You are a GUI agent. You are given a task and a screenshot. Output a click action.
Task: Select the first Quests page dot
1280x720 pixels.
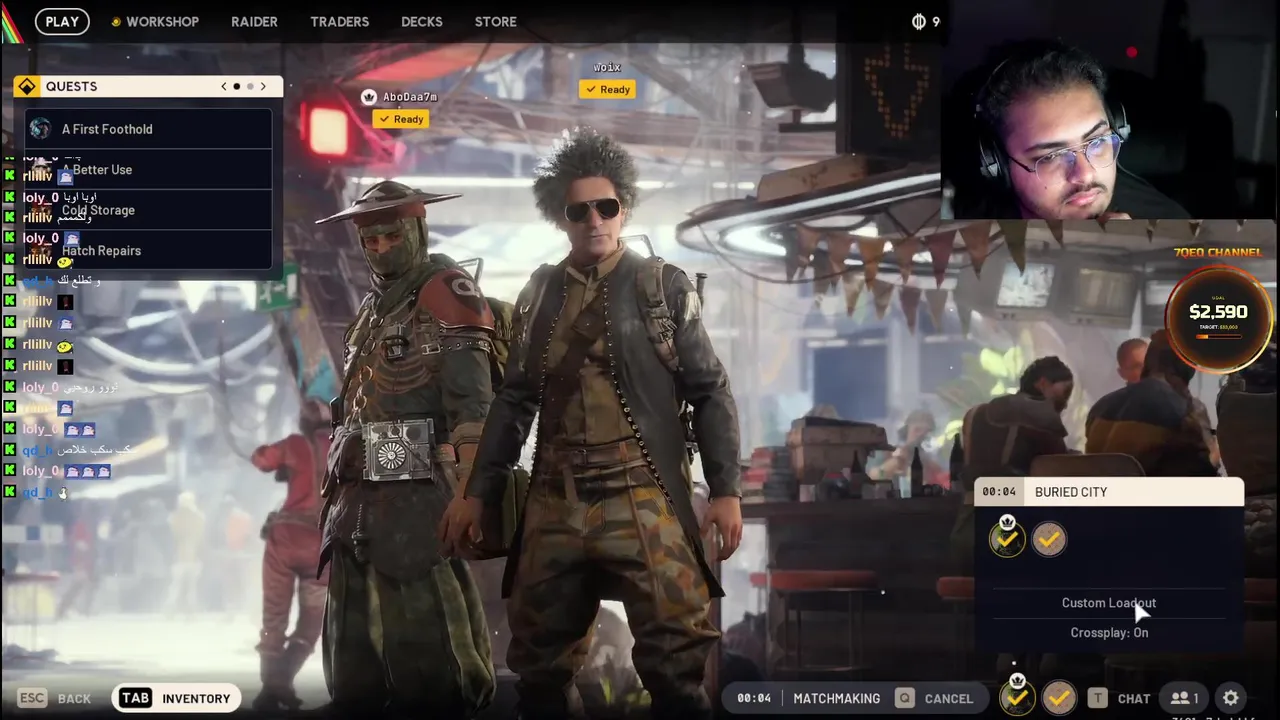(x=237, y=86)
